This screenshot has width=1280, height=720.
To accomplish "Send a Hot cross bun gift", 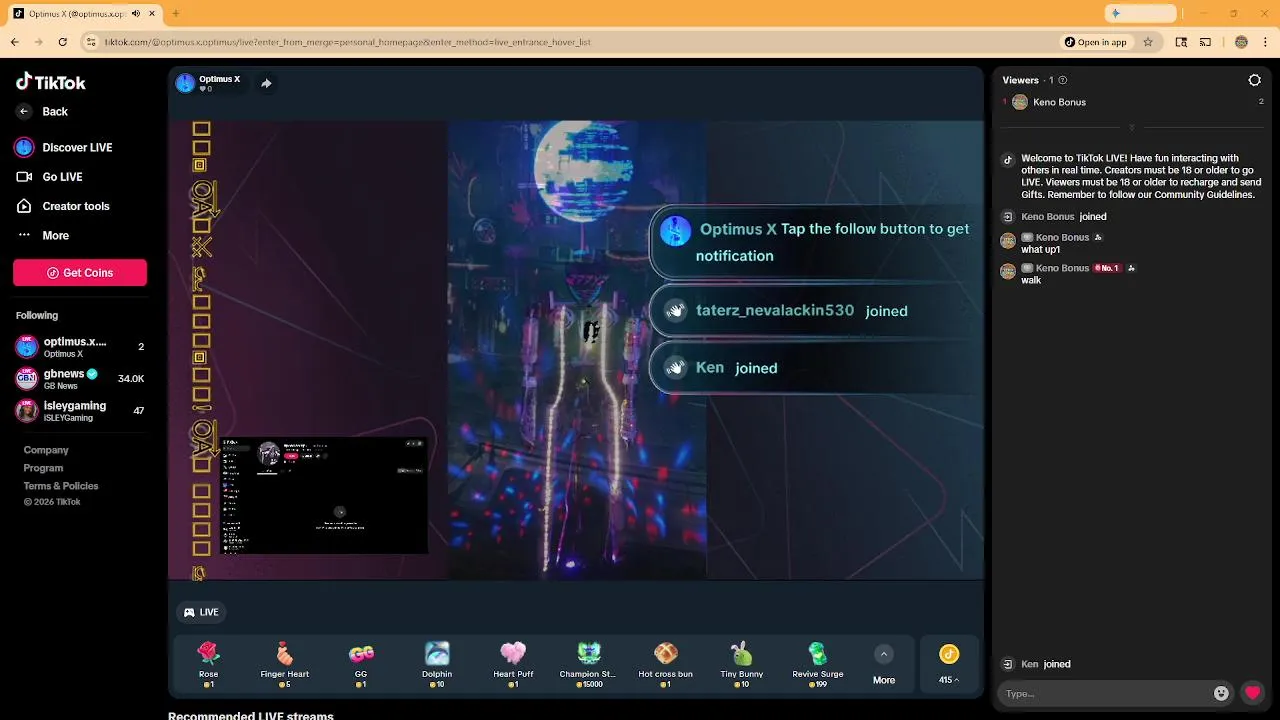I will tap(666, 665).
